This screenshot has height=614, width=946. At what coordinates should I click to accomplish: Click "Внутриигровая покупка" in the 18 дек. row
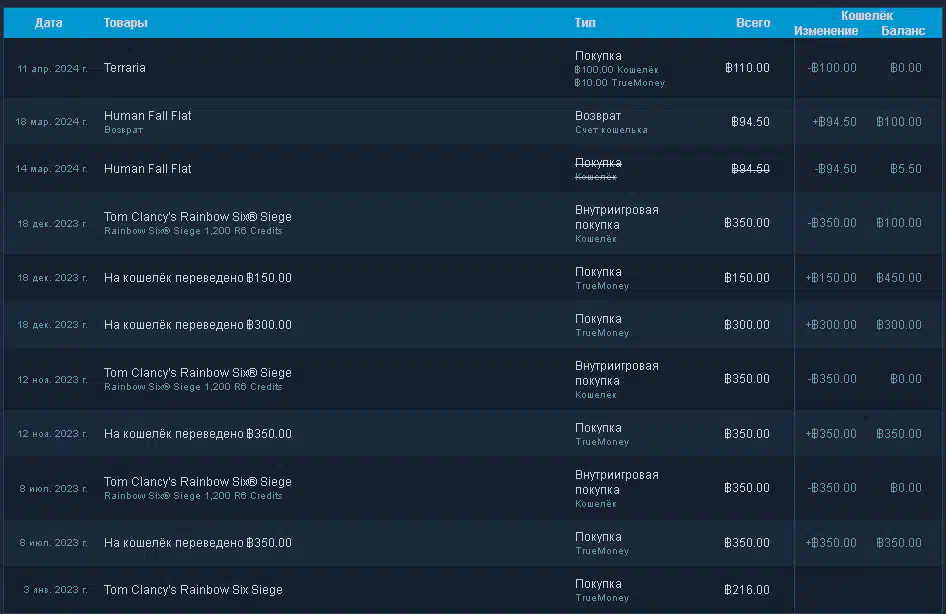pyautogui.click(x=617, y=217)
